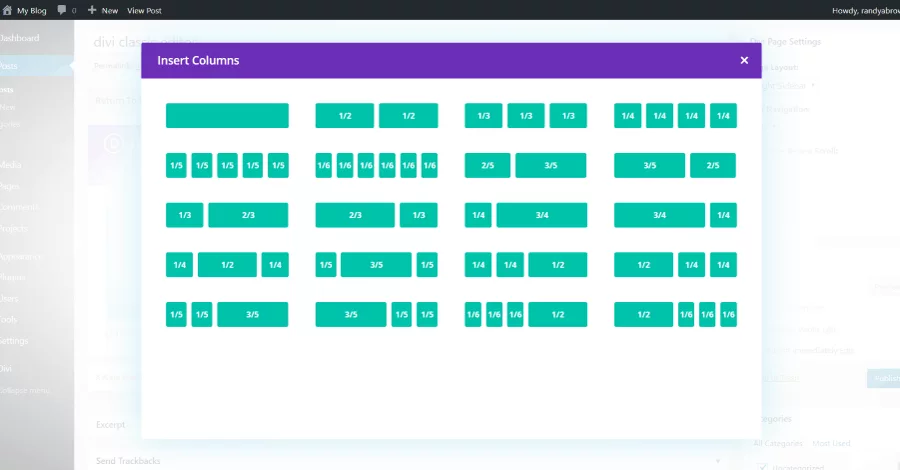Open Tools in the sidebar menu
Screen dimensions: 900x470
pos(9,319)
